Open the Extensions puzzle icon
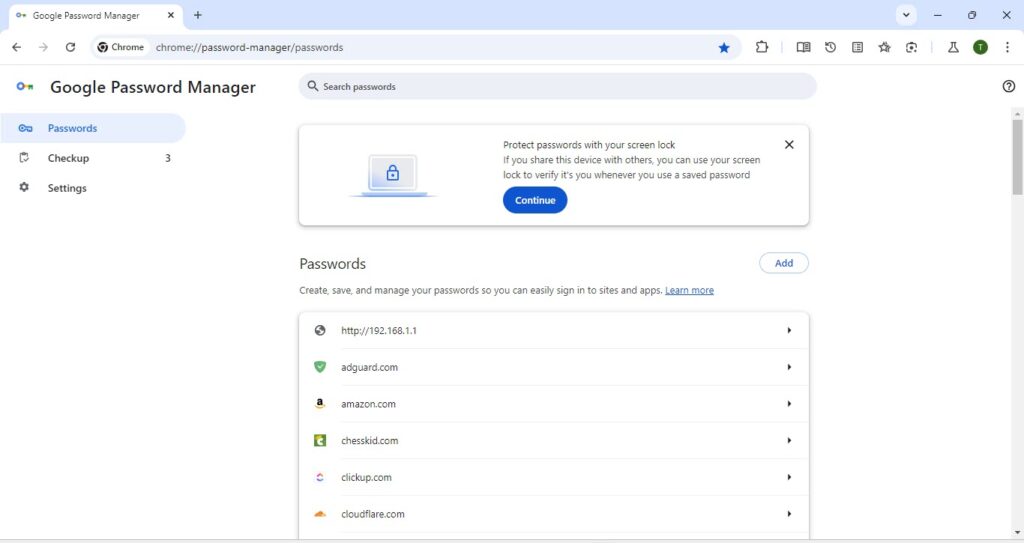The height and width of the screenshot is (543, 1024). pyautogui.click(x=761, y=47)
